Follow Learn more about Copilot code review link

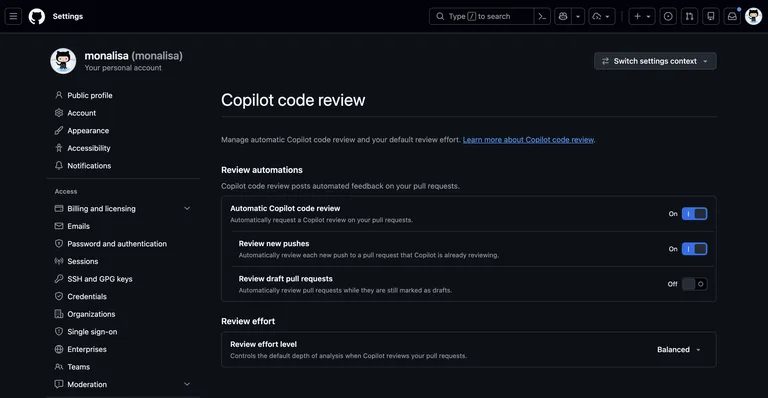click(528, 140)
